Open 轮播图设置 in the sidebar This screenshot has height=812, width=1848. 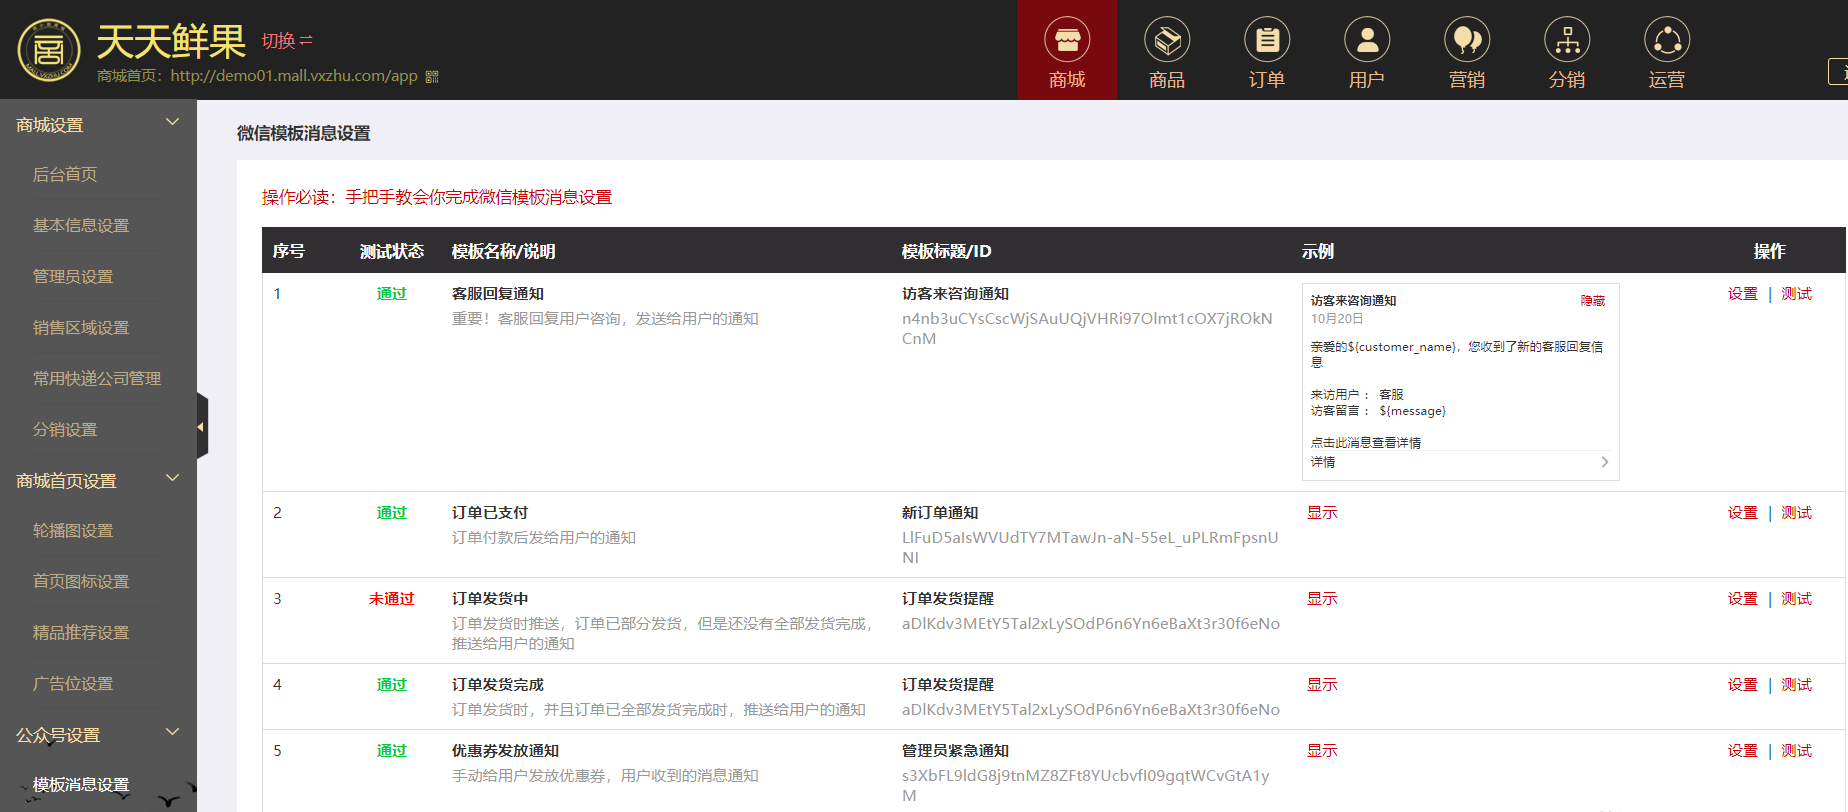coord(73,531)
